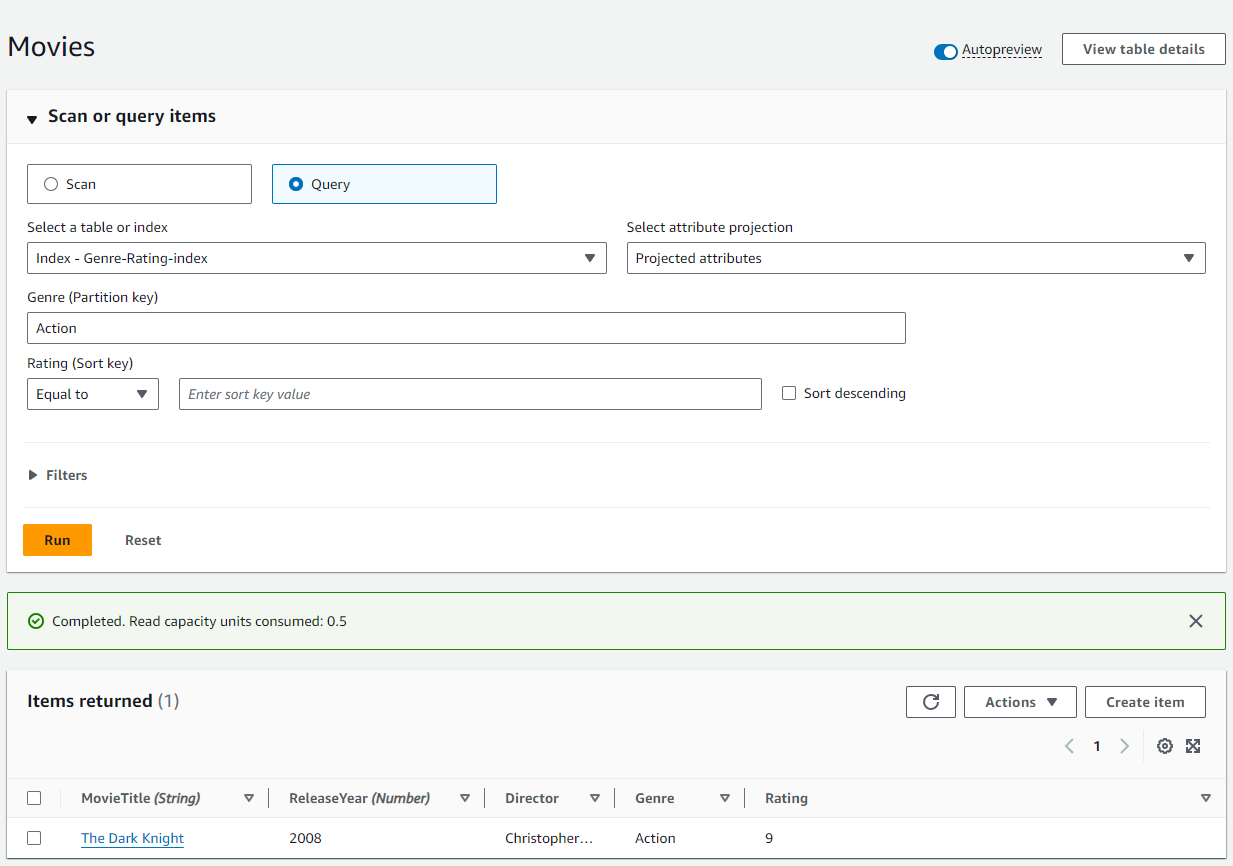
Task: Open table preferences gear icon
Action: (1164, 746)
